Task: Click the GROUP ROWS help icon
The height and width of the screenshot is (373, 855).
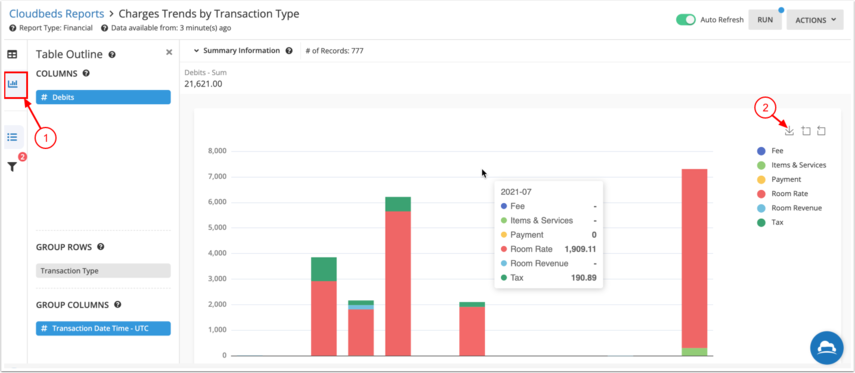Action: coord(101,246)
